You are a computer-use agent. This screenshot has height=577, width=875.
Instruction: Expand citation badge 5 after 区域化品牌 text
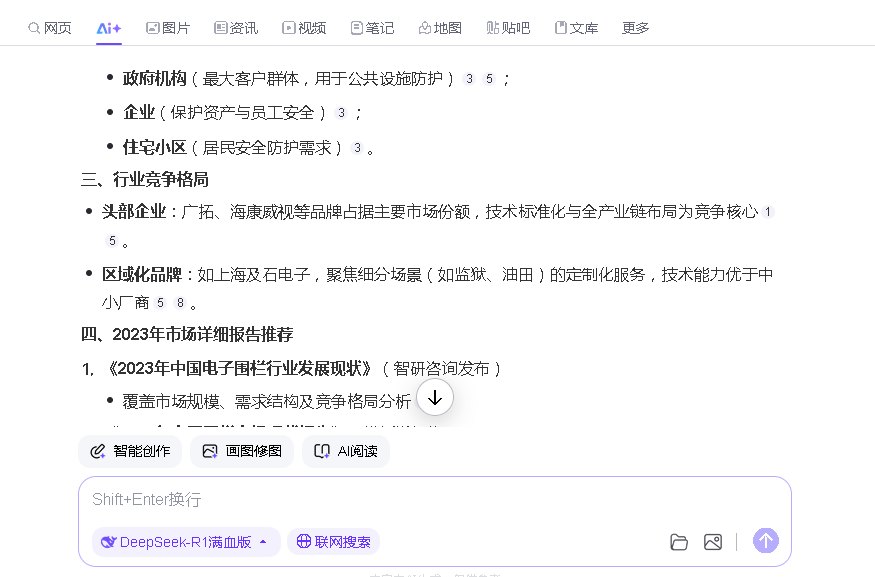(x=160, y=301)
